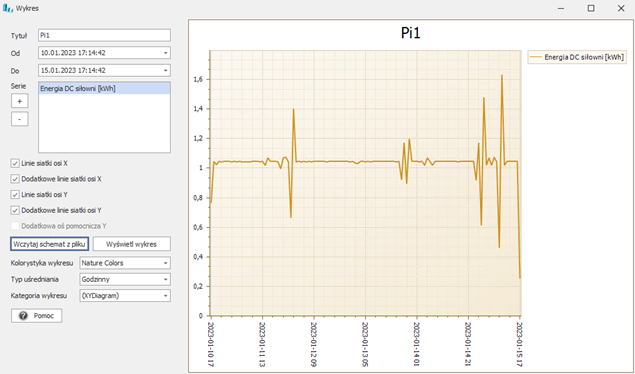Toggle Dodatkowe linie siatki osi Y checkbox
Screen dimensions: 635x374
point(15,210)
